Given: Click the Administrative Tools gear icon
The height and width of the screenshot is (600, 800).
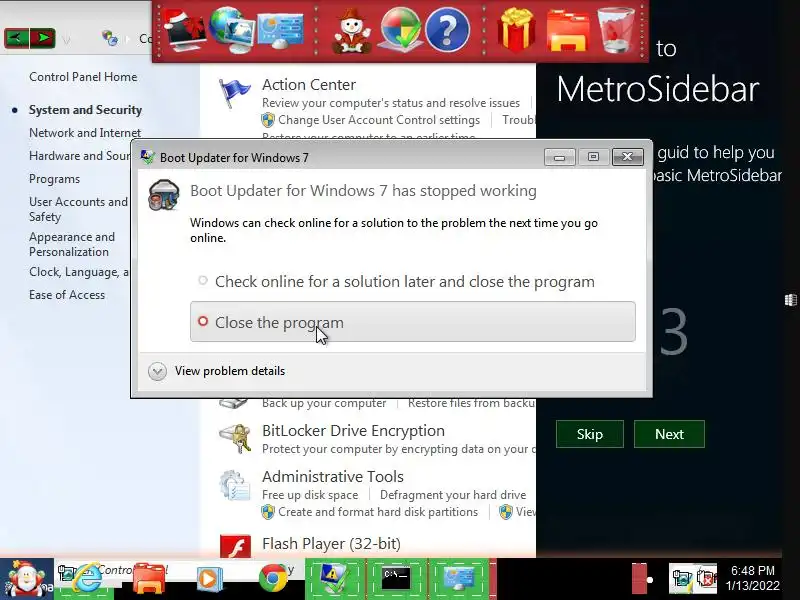Looking at the screenshot, I should click(235, 485).
